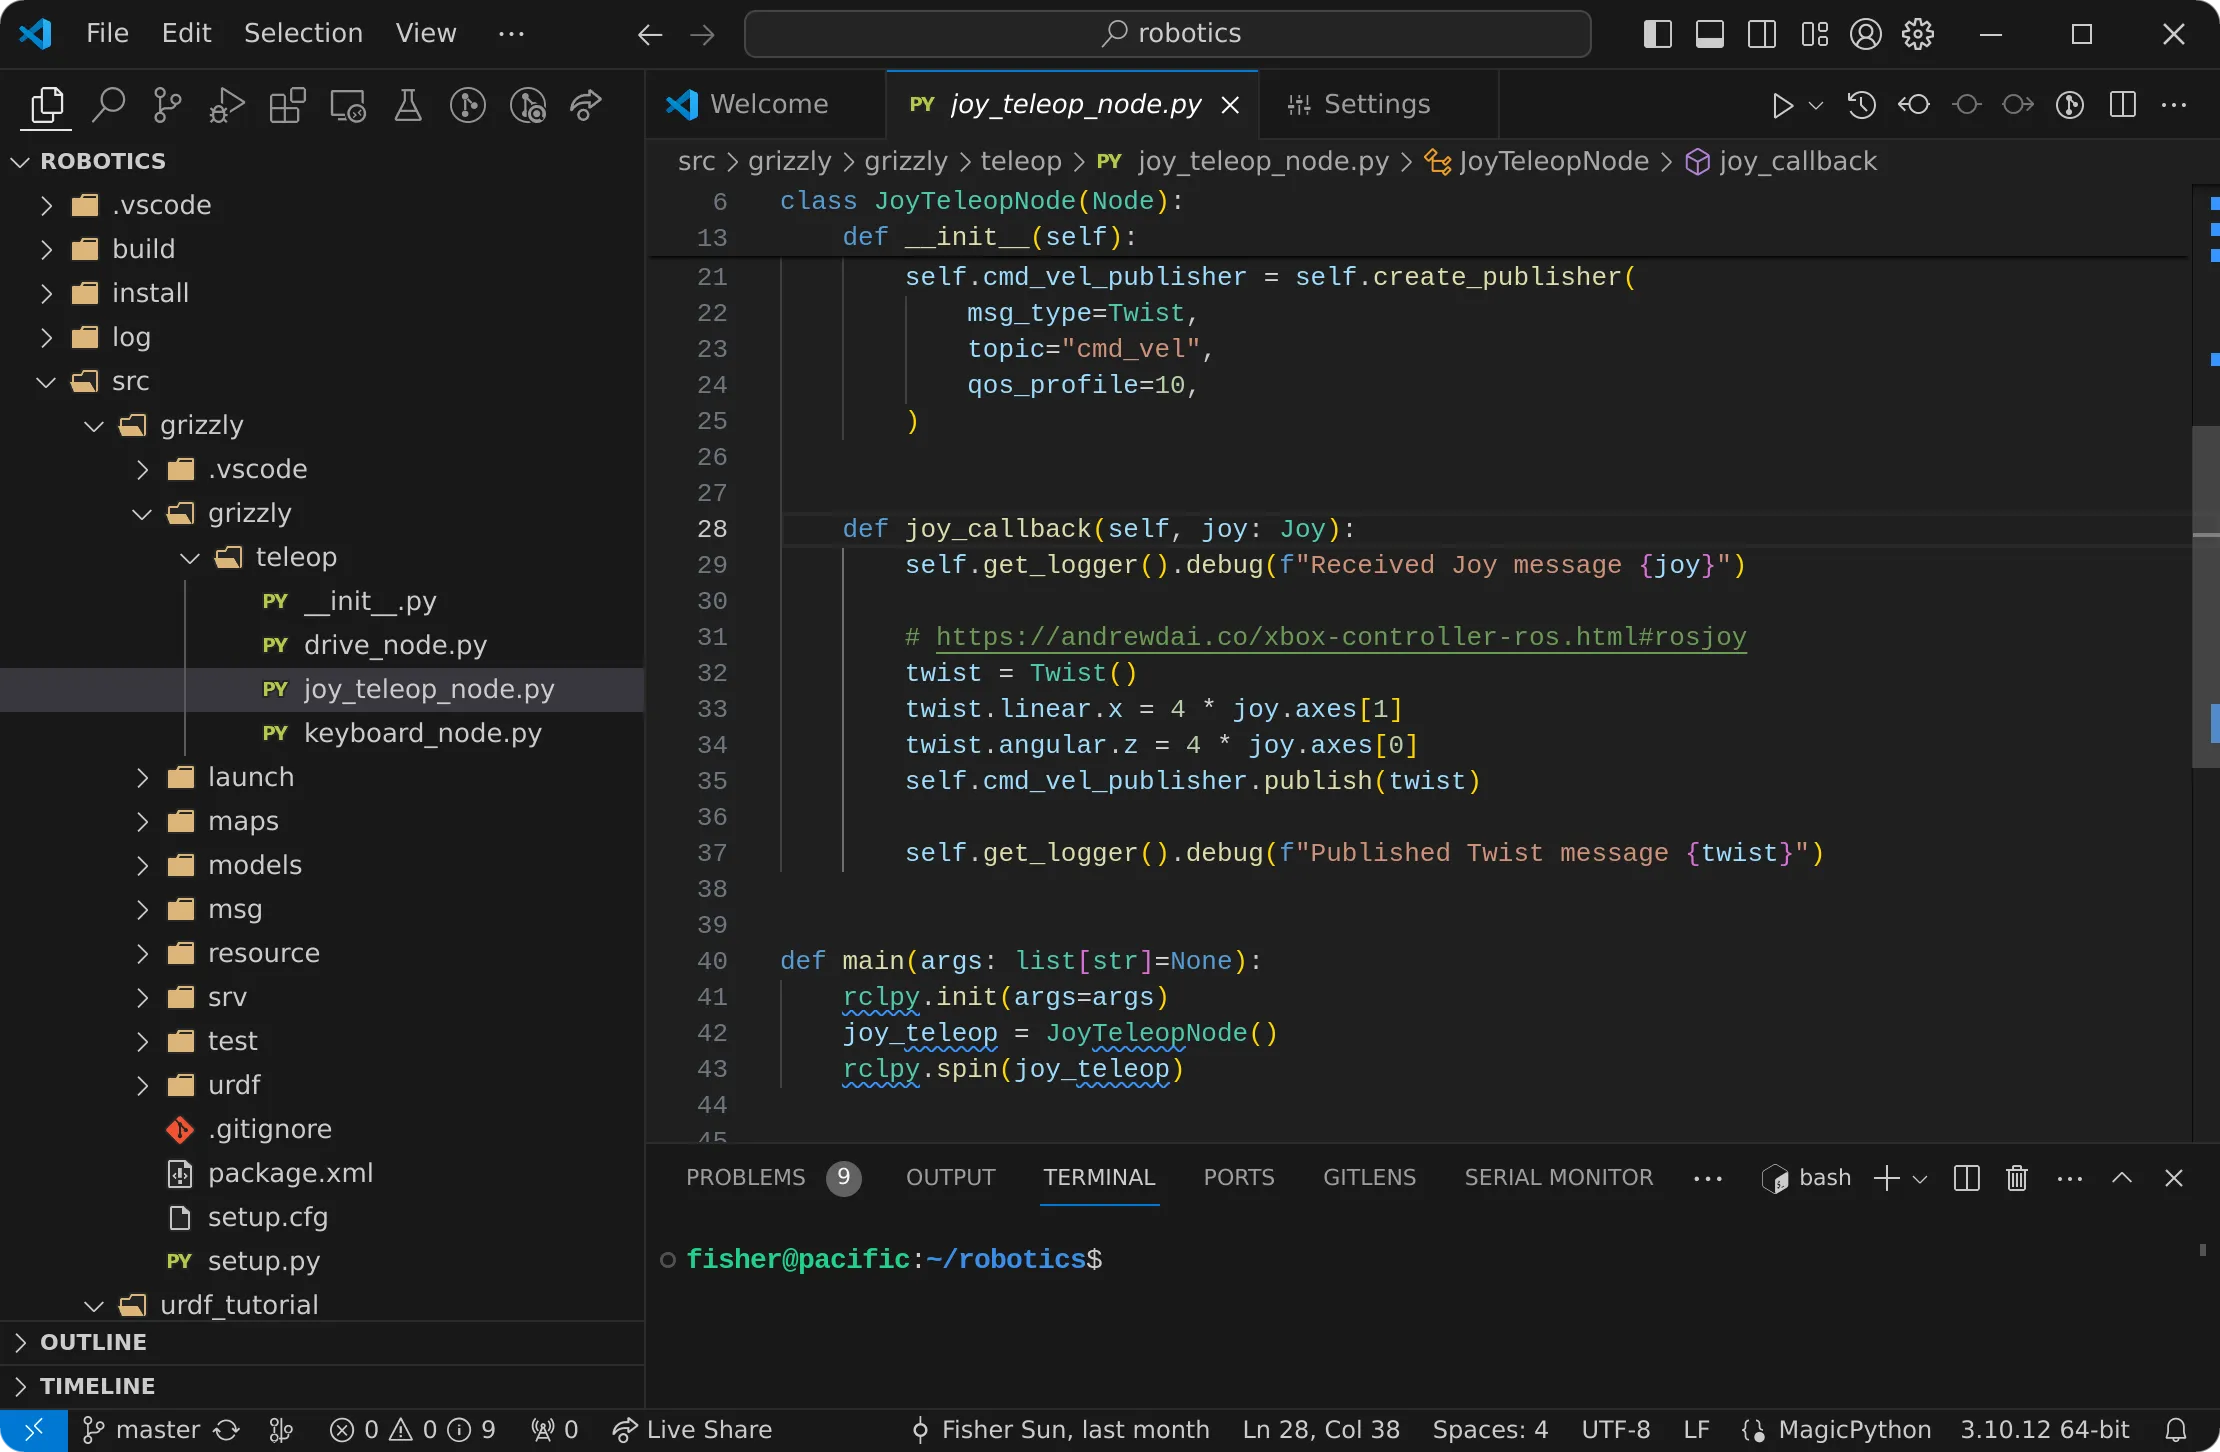Open the Extensions view
Image resolution: width=2220 pixels, height=1452 pixels.
tap(287, 105)
